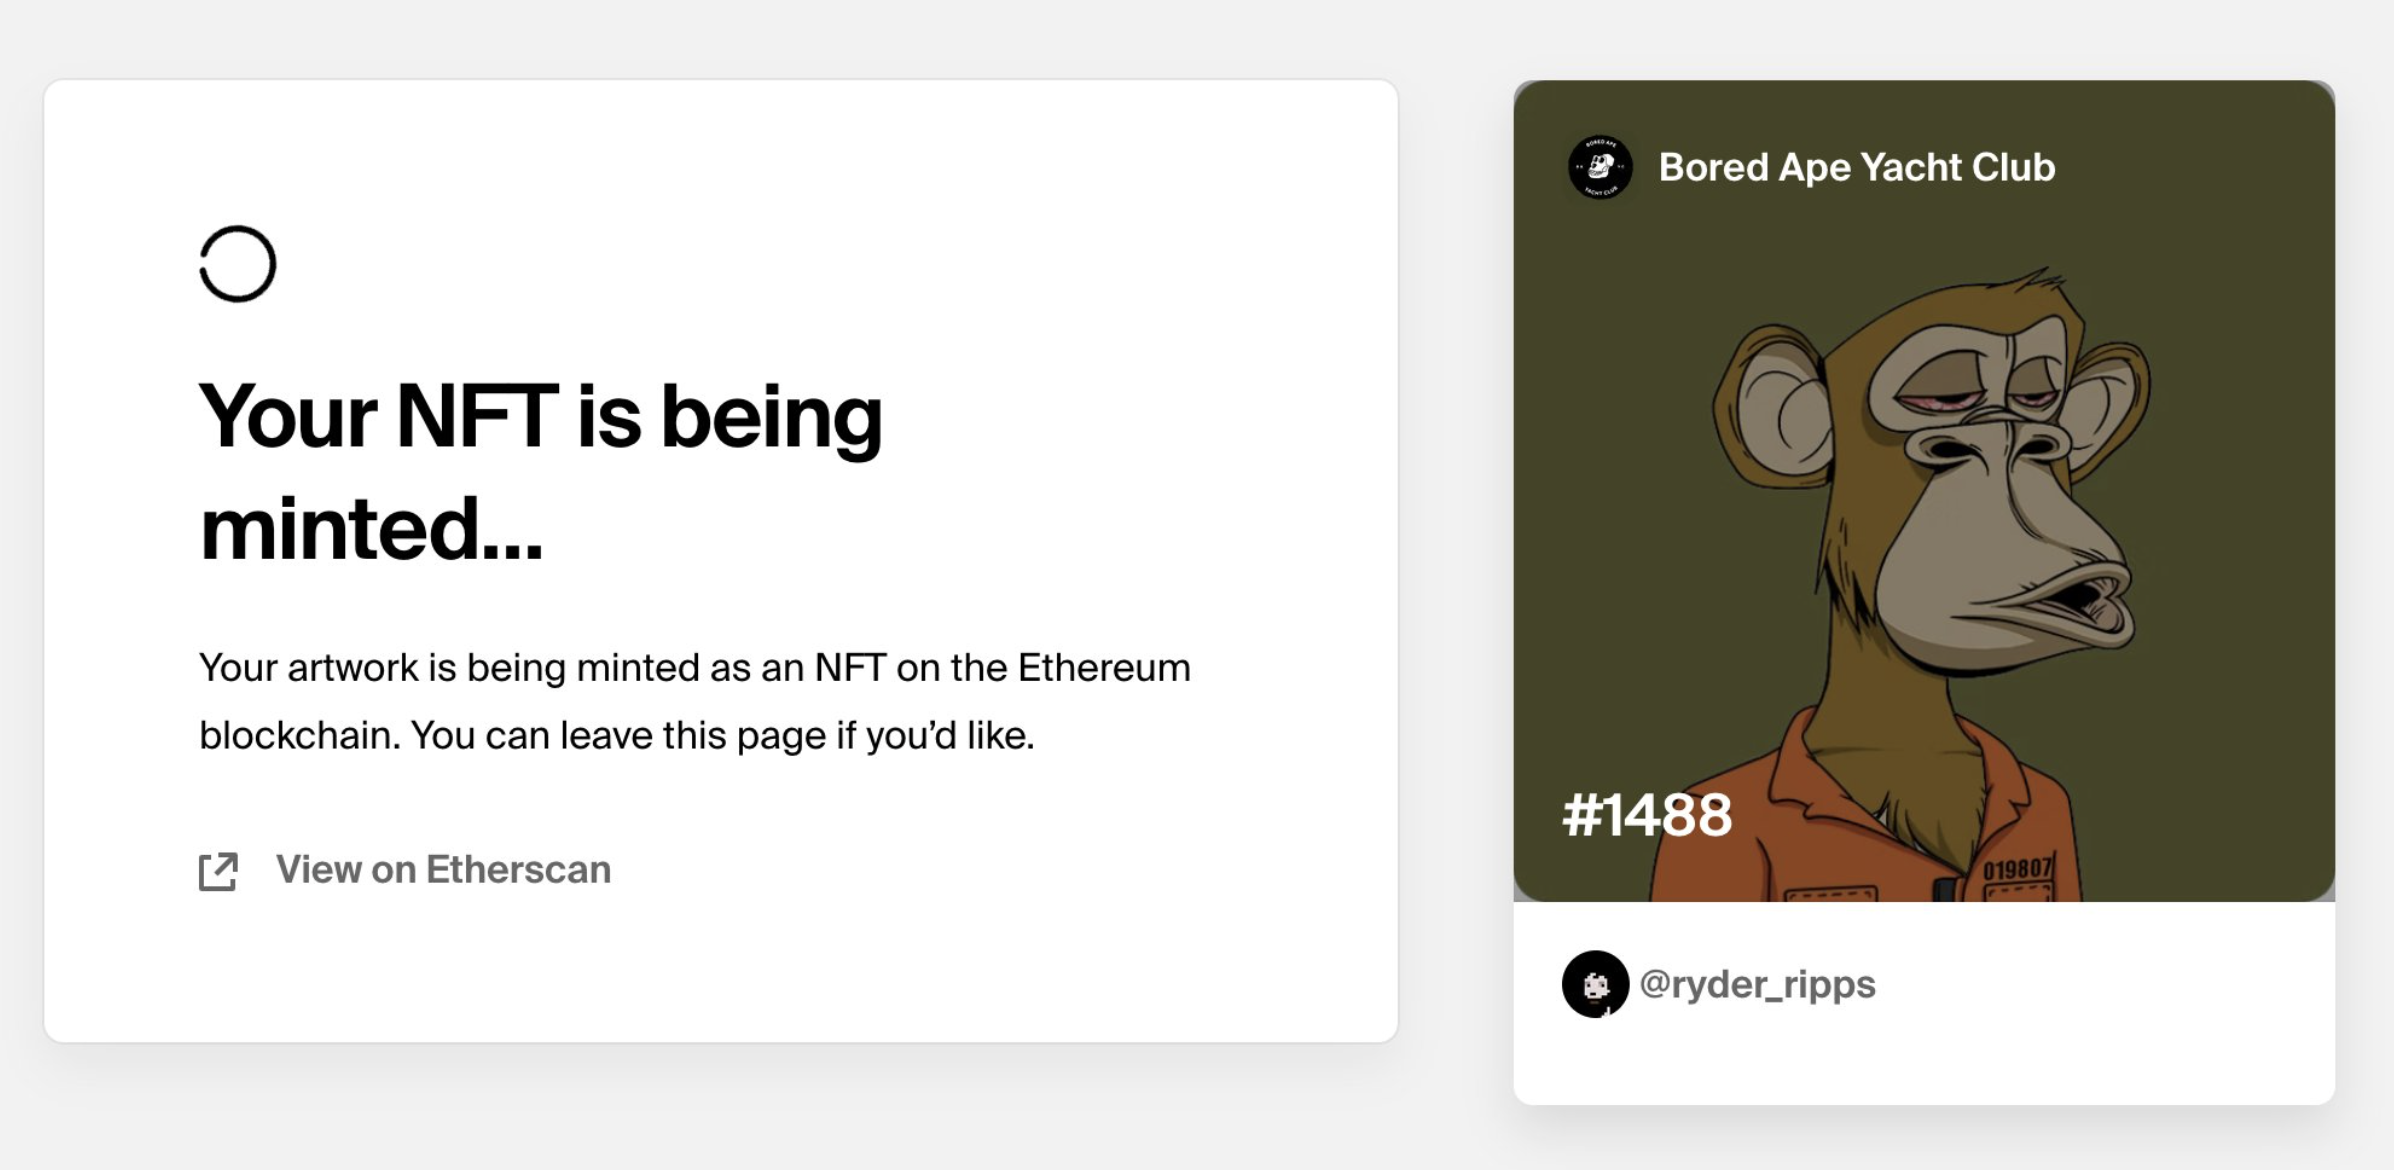Click the word 'minted...' in the heading
The width and height of the screenshot is (2394, 1170).
371,529
